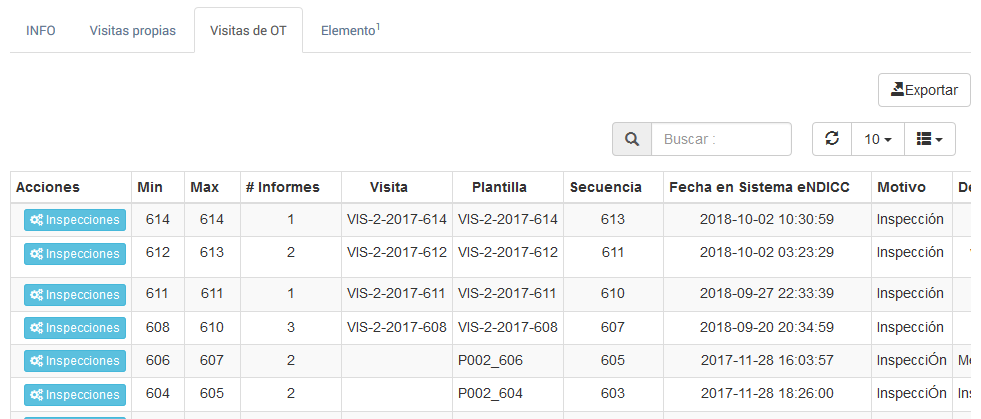Focus the Buscar search field
Image resolution: width=981 pixels, height=419 pixels.
tap(721, 139)
